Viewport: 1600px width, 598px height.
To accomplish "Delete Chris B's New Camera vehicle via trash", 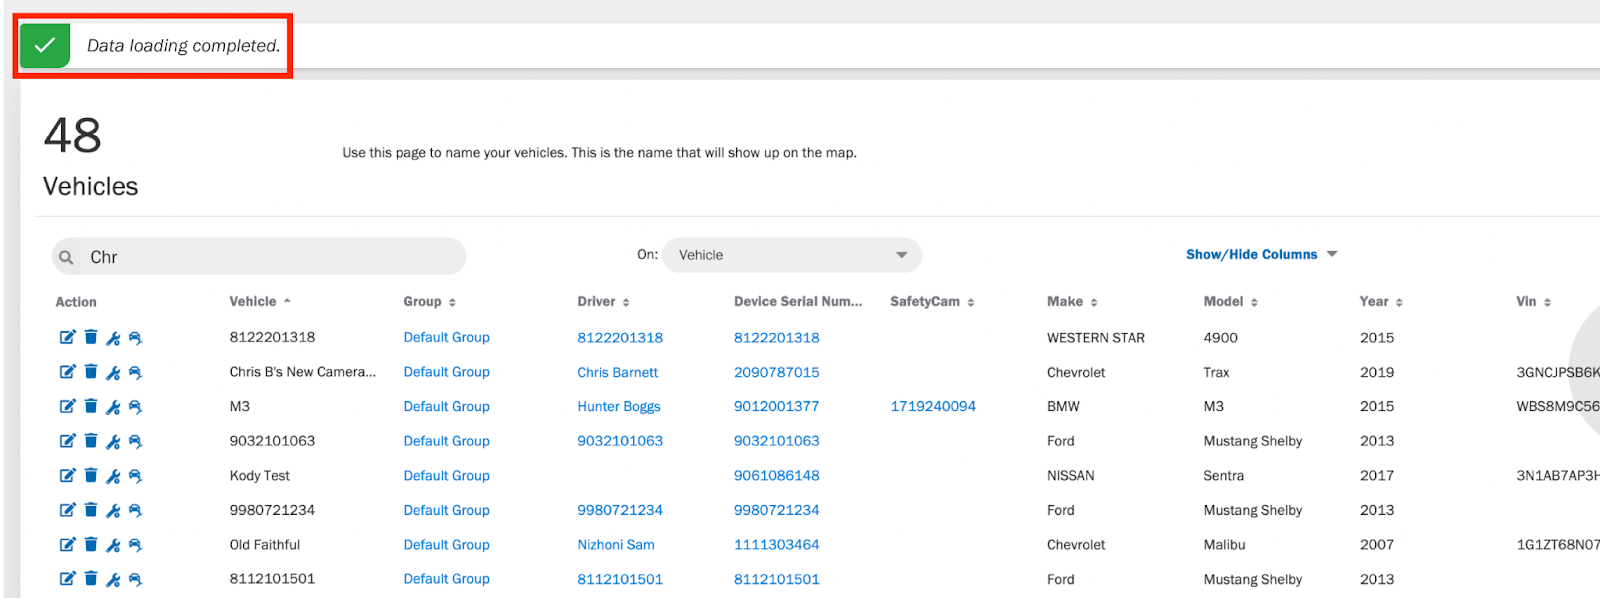I will pyautogui.click(x=91, y=372).
